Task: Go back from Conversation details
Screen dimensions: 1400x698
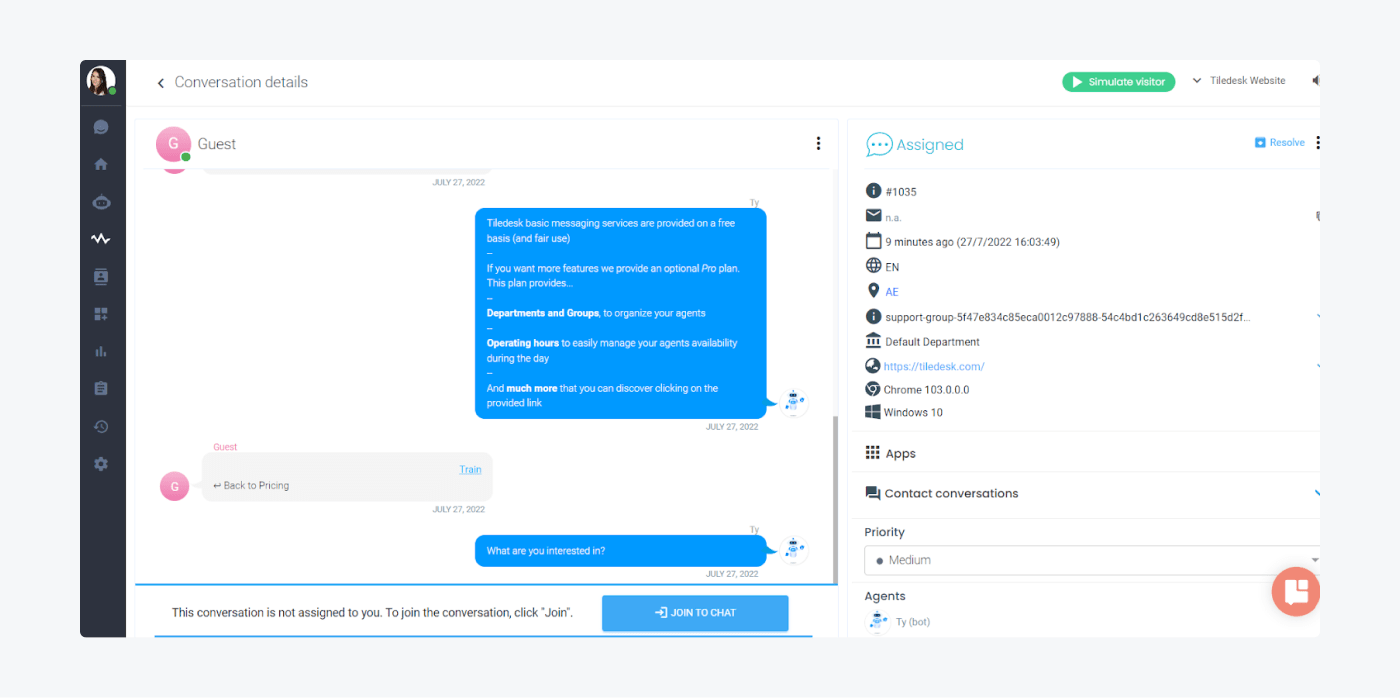Action: [160, 83]
